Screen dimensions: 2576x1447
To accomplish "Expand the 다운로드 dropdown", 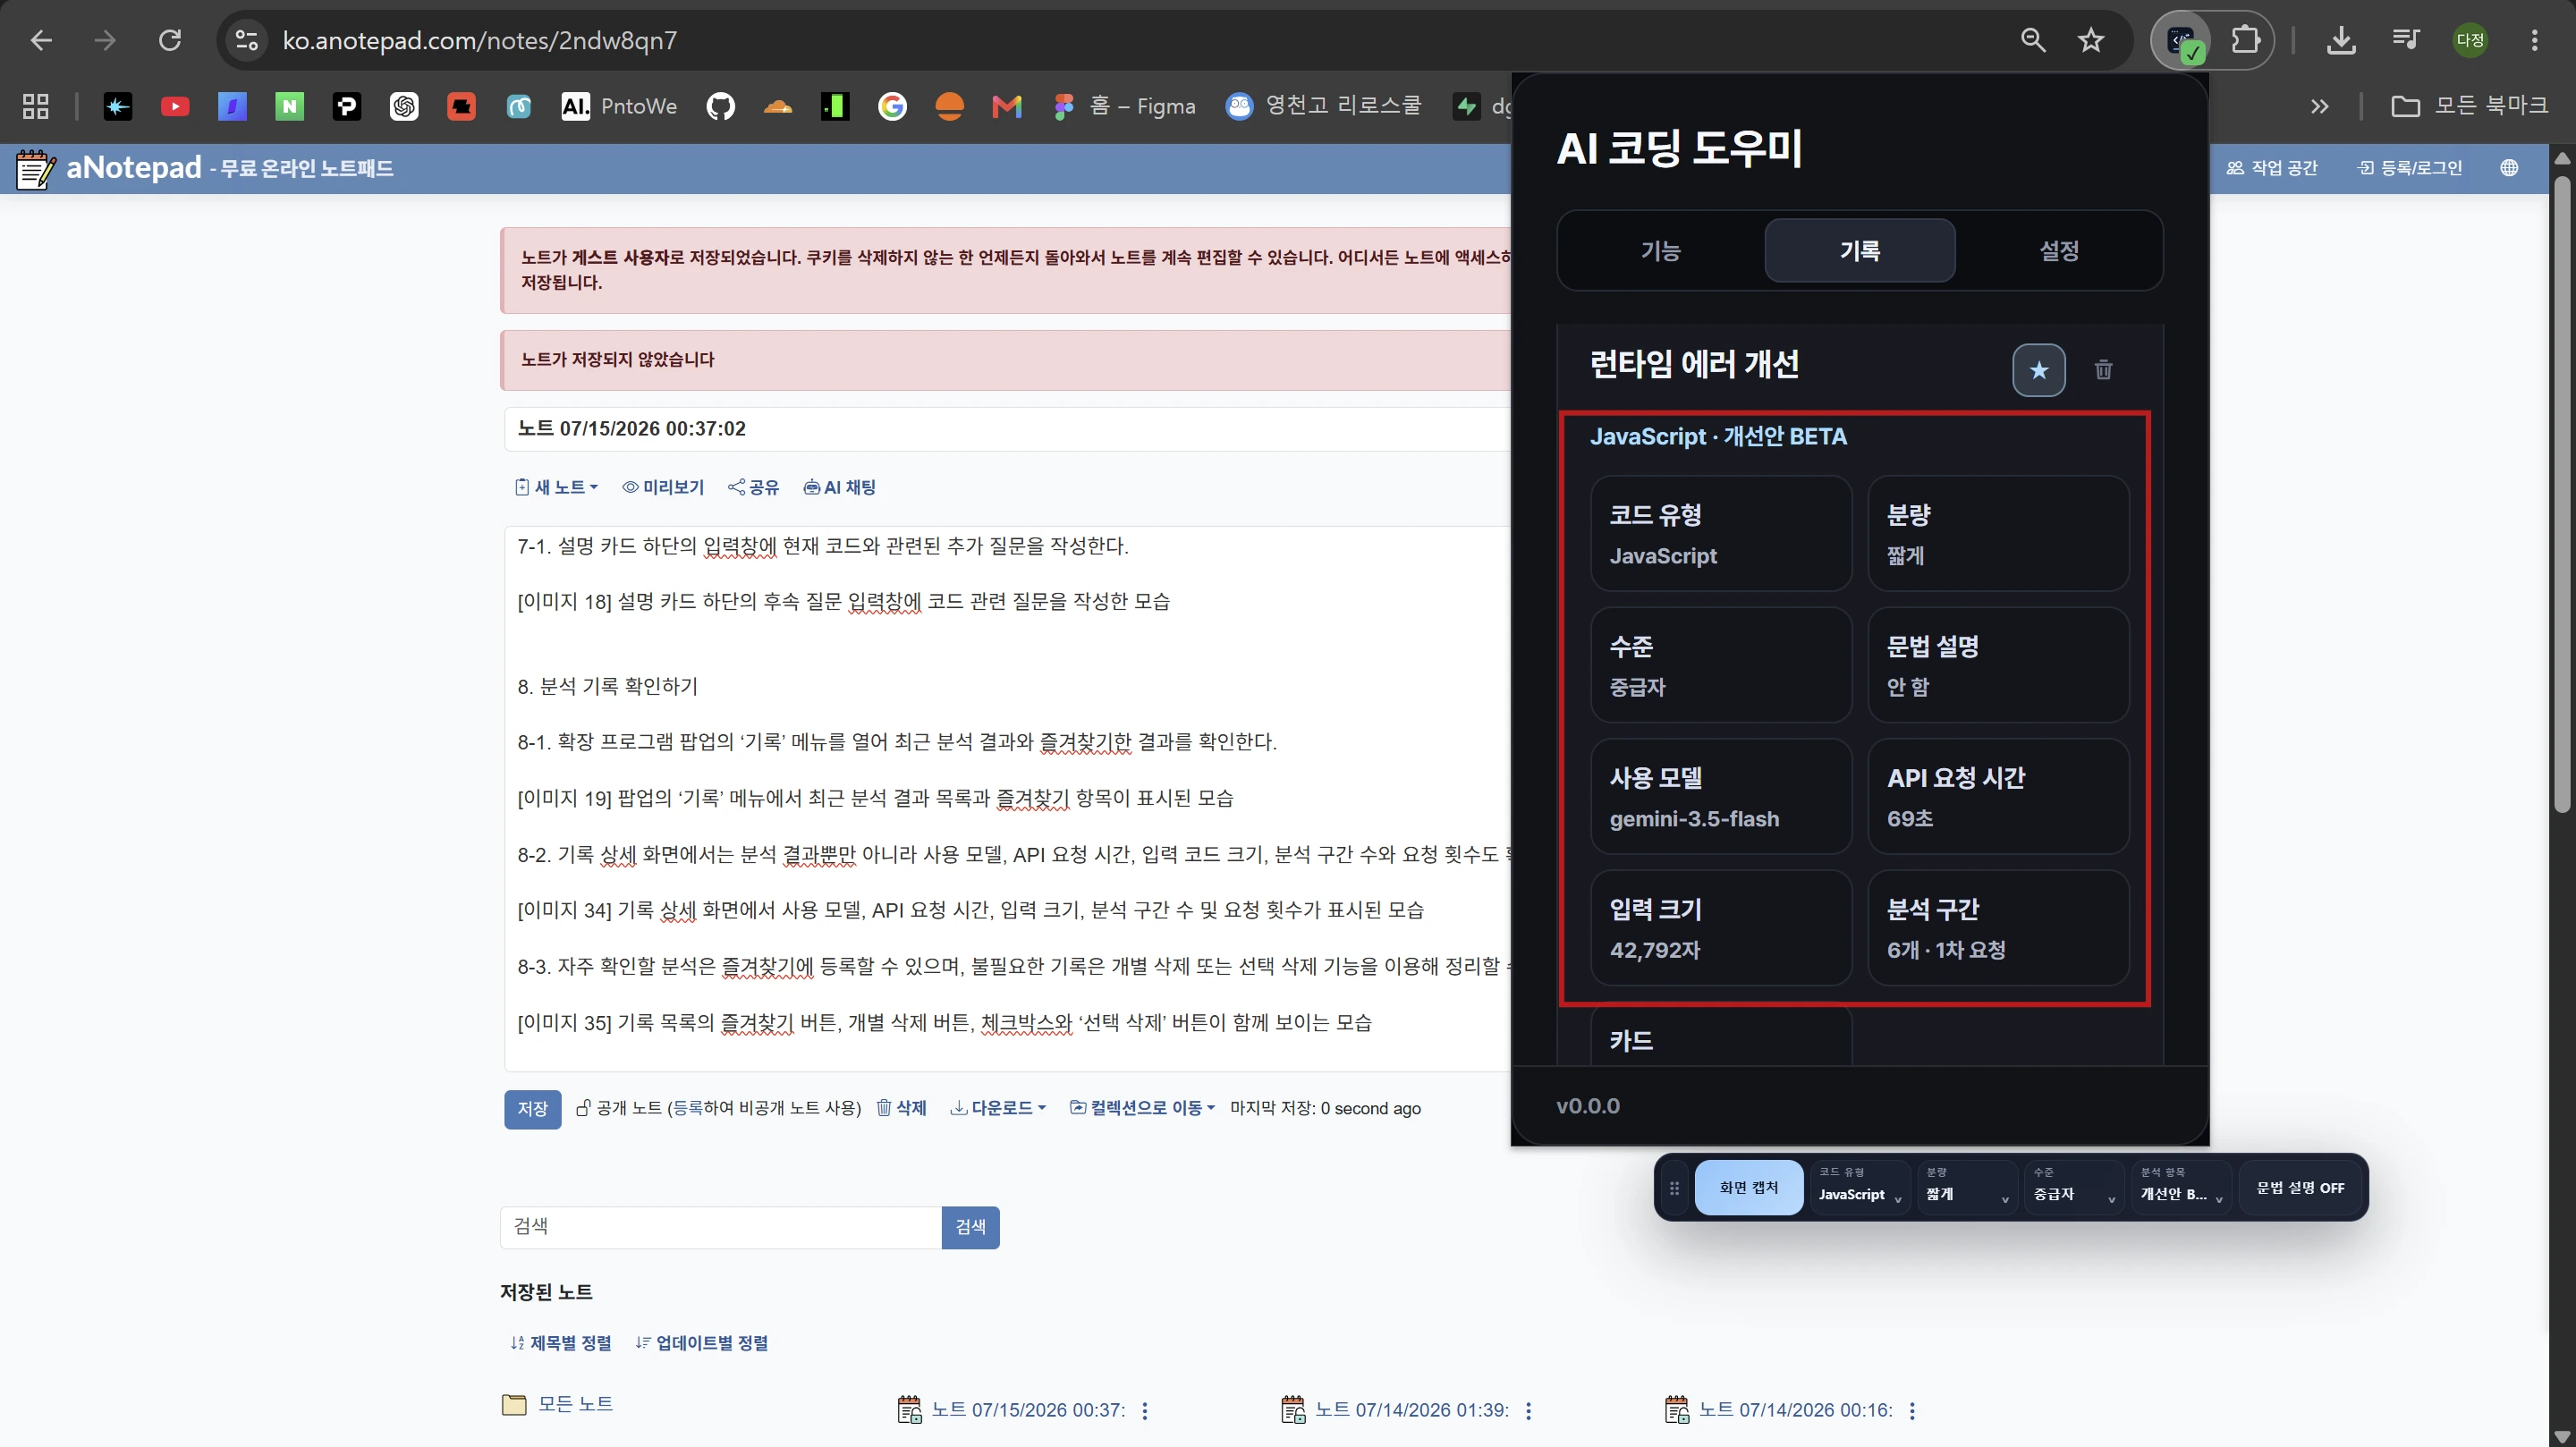I will pyautogui.click(x=998, y=1108).
